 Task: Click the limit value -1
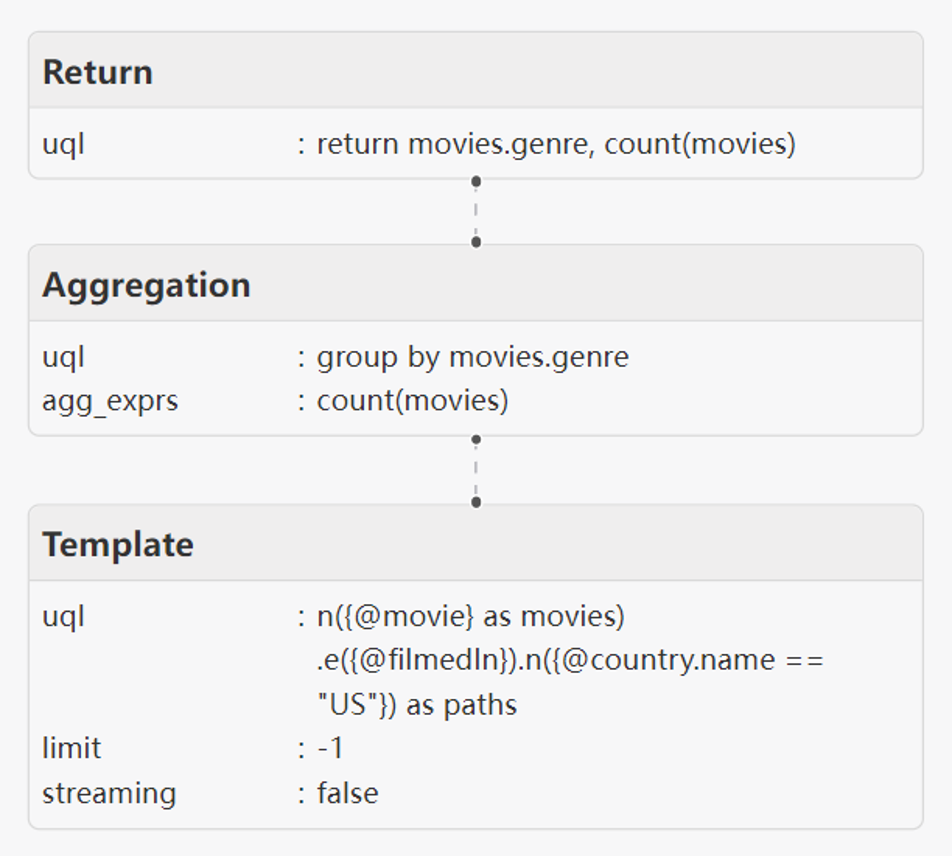(x=330, y=748)
